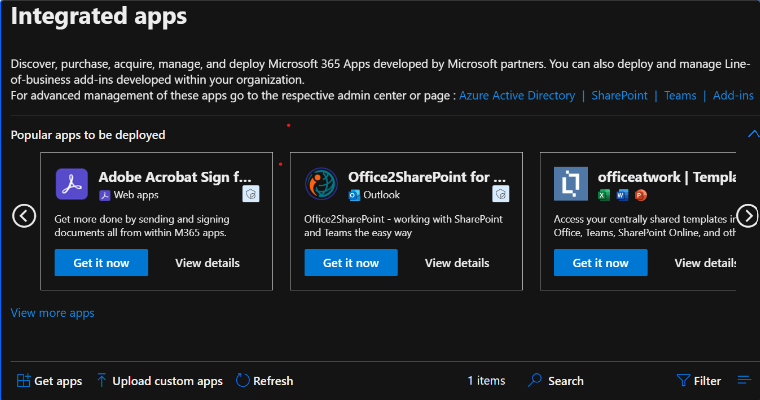This screenshot has height=400, width=760.
Task: Click View more apps link
Action: [x=52, y=313]
